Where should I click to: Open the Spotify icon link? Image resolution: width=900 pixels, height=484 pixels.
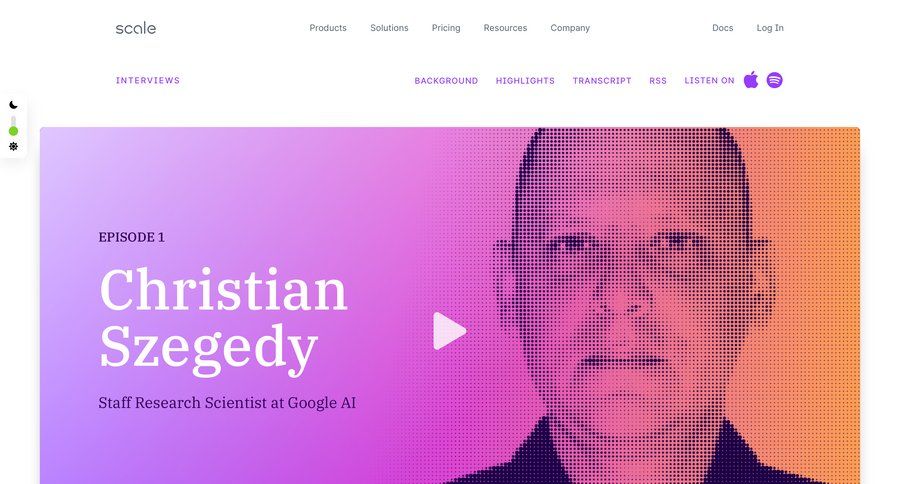click(x=774, y=80)
